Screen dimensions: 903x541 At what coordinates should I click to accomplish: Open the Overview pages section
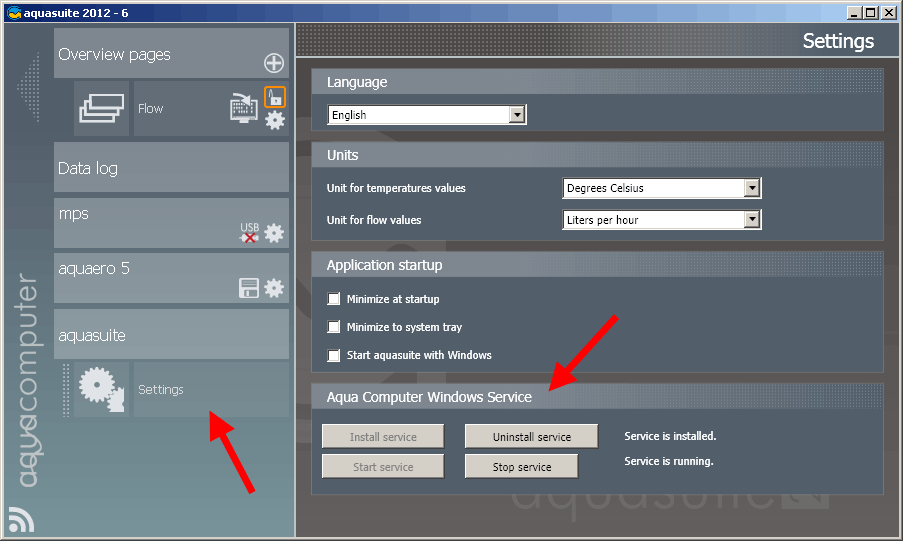pyautogui.click(x=172, y=53)
